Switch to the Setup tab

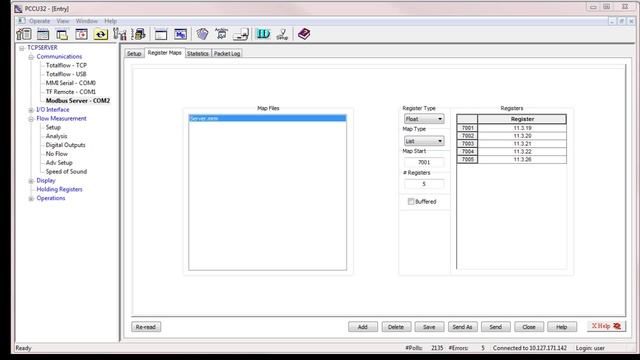click(x=134, y=53)
